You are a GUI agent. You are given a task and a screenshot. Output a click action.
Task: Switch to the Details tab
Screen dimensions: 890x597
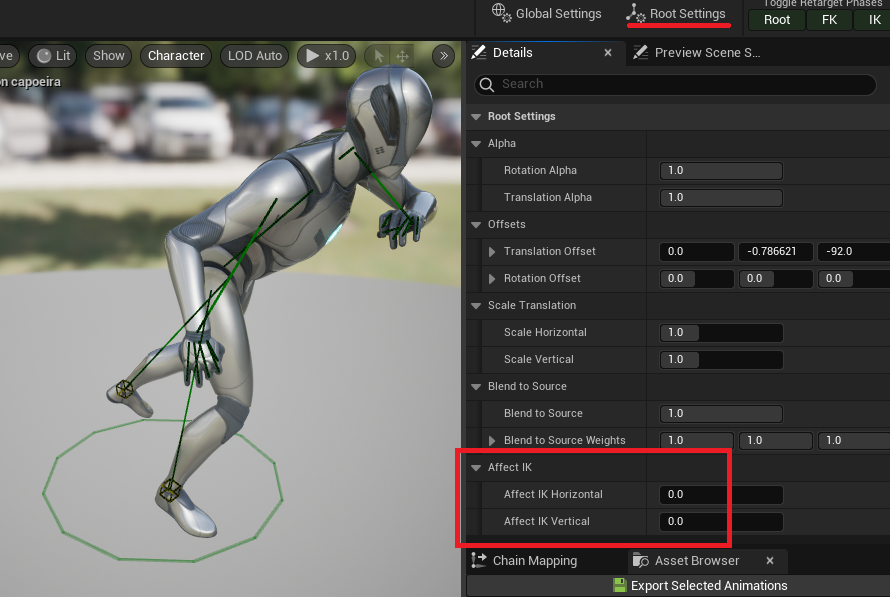pyautogui.click(x=513, y=53)
